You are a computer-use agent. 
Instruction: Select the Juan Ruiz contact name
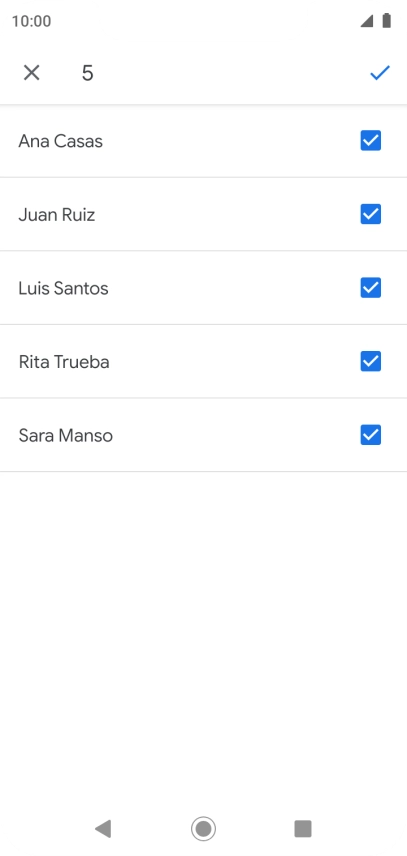[57, 215]
